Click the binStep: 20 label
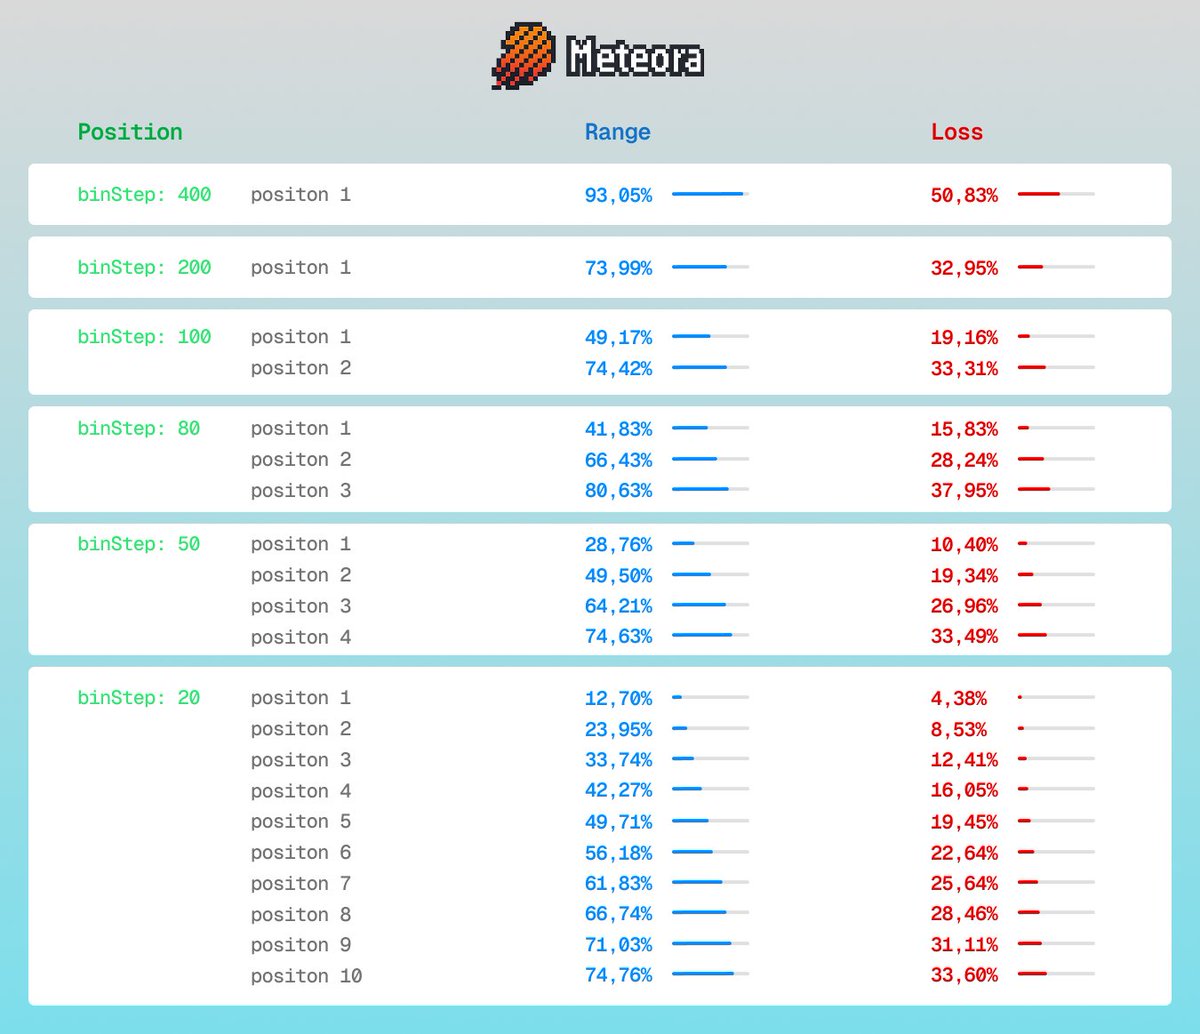1200x1034 pixels. (139, 698)
